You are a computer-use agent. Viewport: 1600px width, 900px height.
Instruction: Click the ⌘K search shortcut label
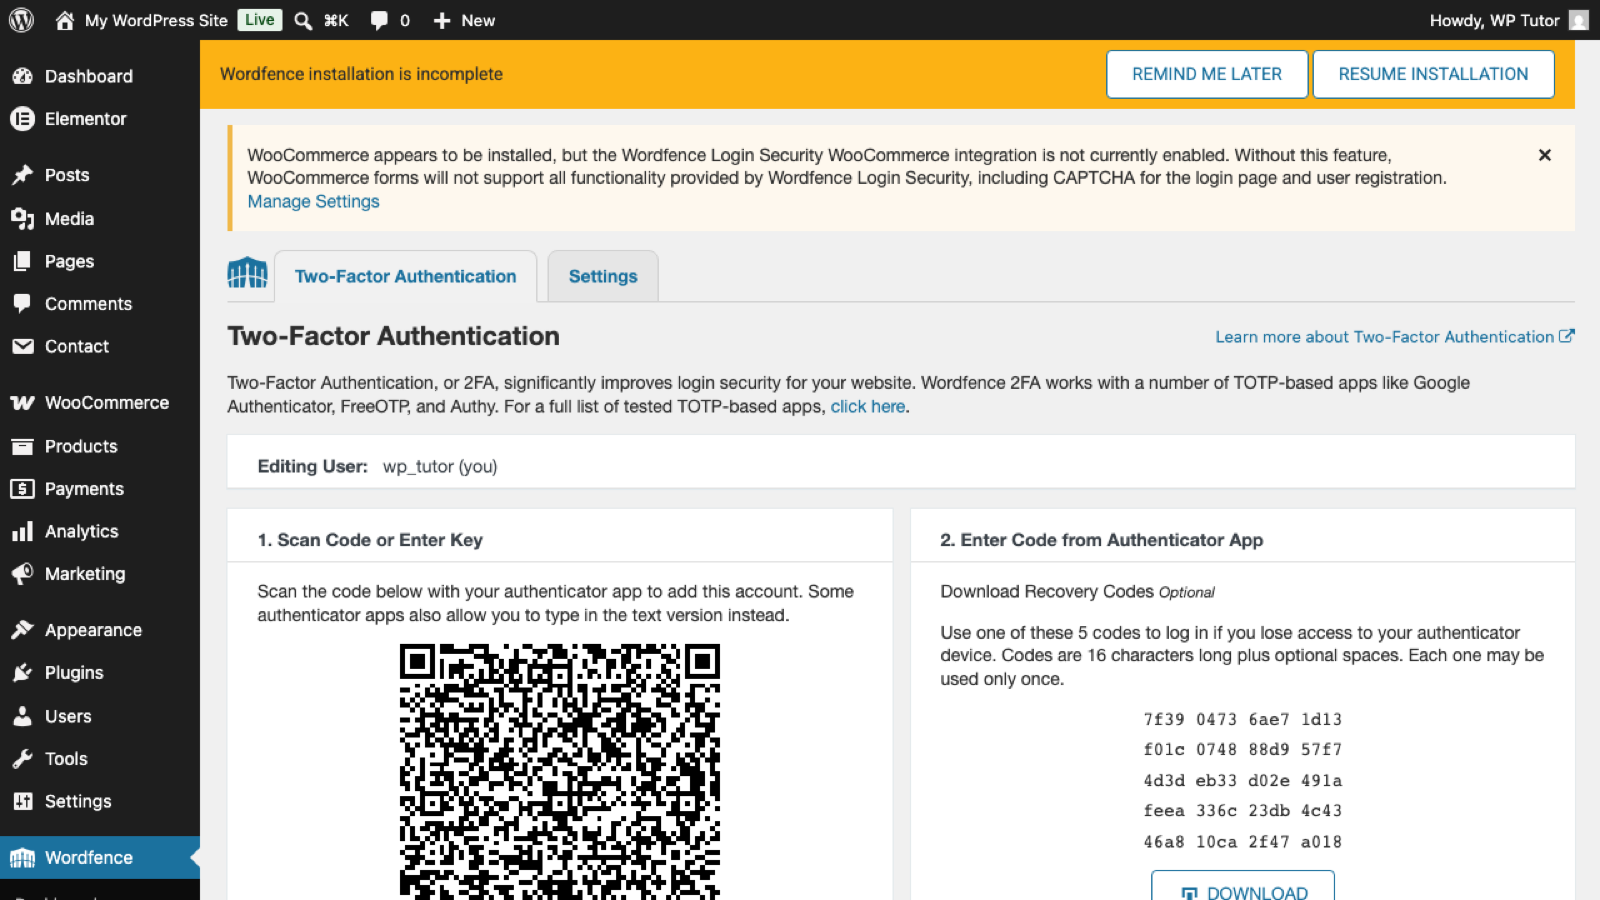pyautogui.click(x=336, y=20)
